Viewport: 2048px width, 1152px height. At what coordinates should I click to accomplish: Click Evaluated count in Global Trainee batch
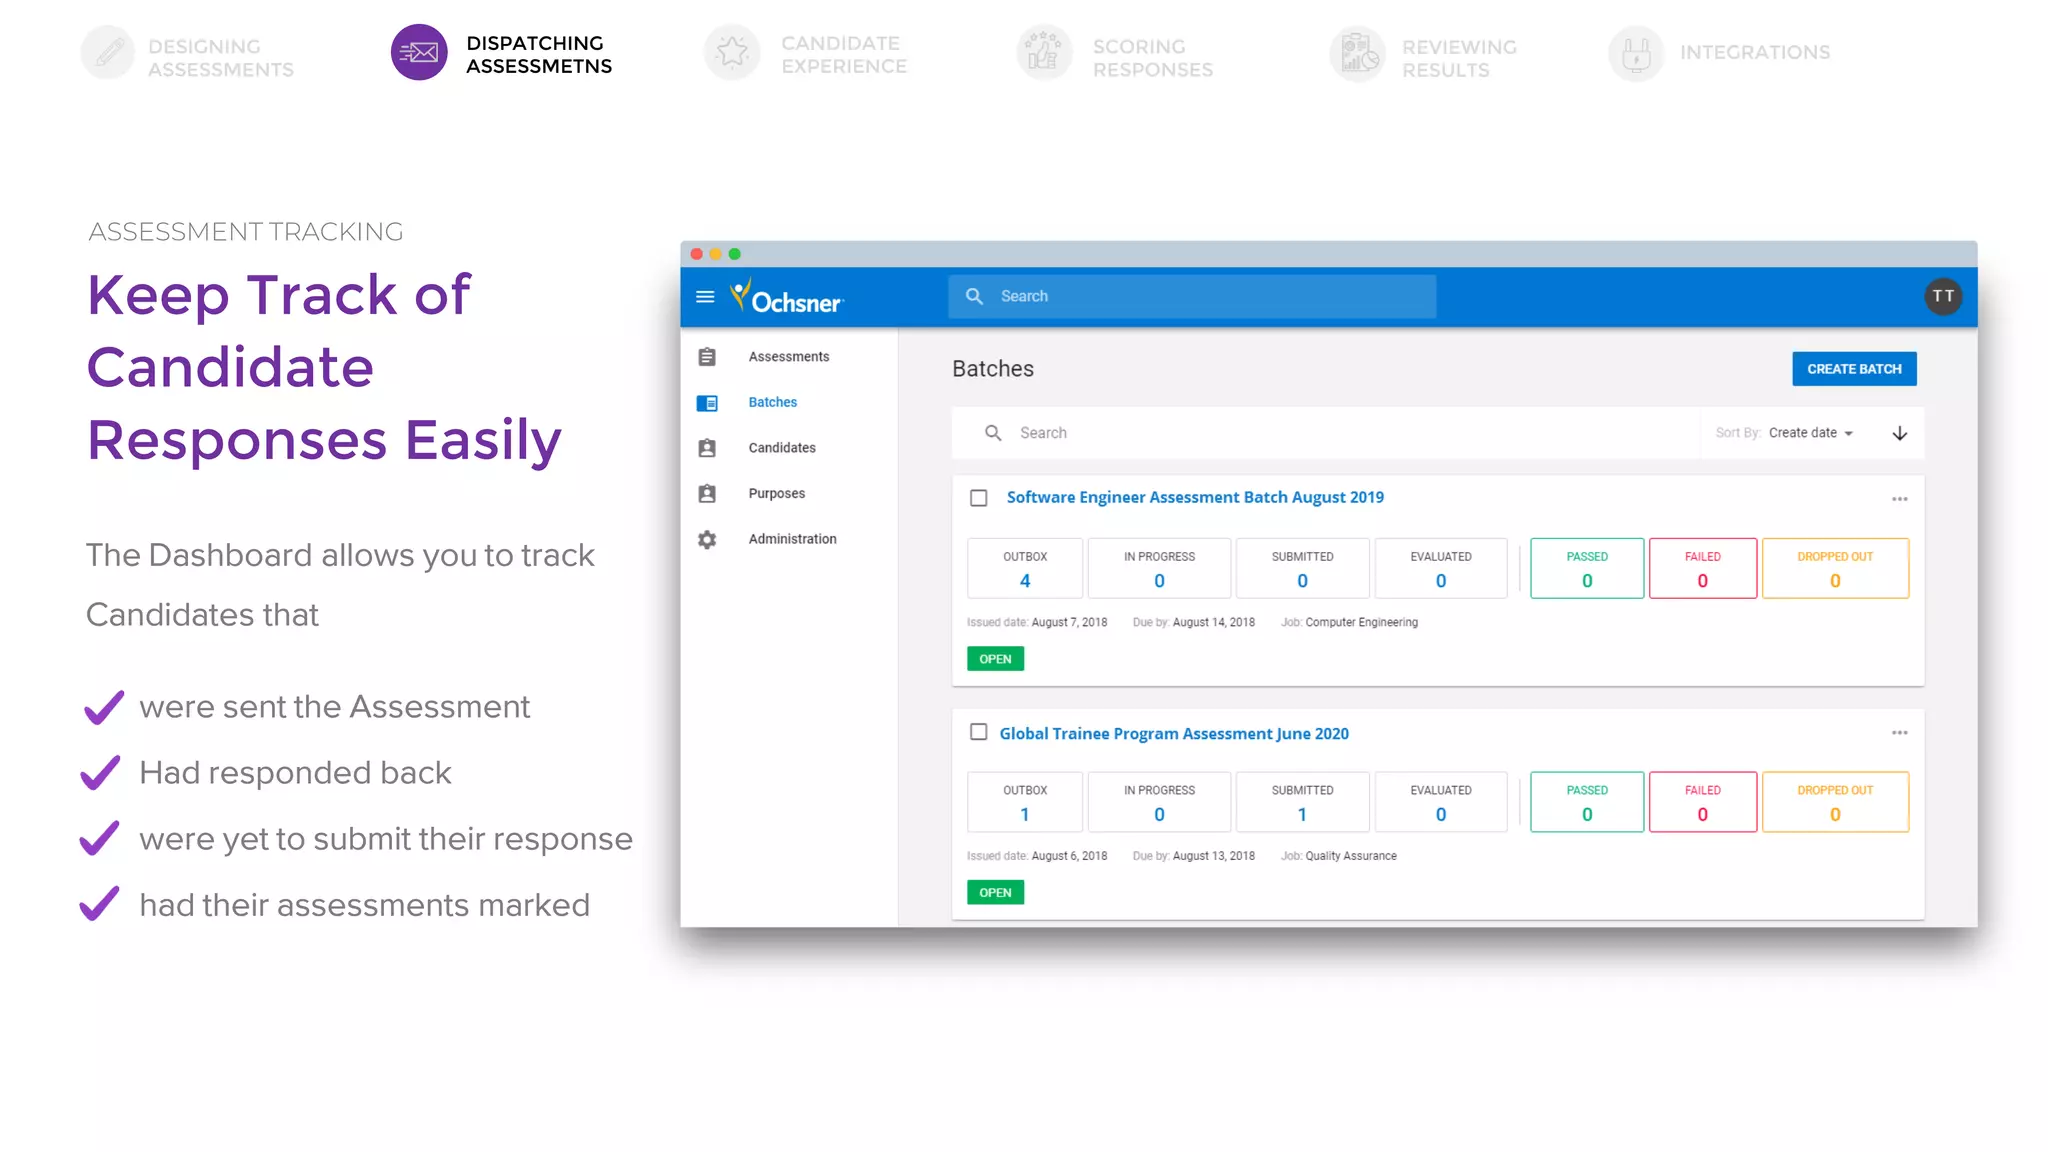point(1441,803)
